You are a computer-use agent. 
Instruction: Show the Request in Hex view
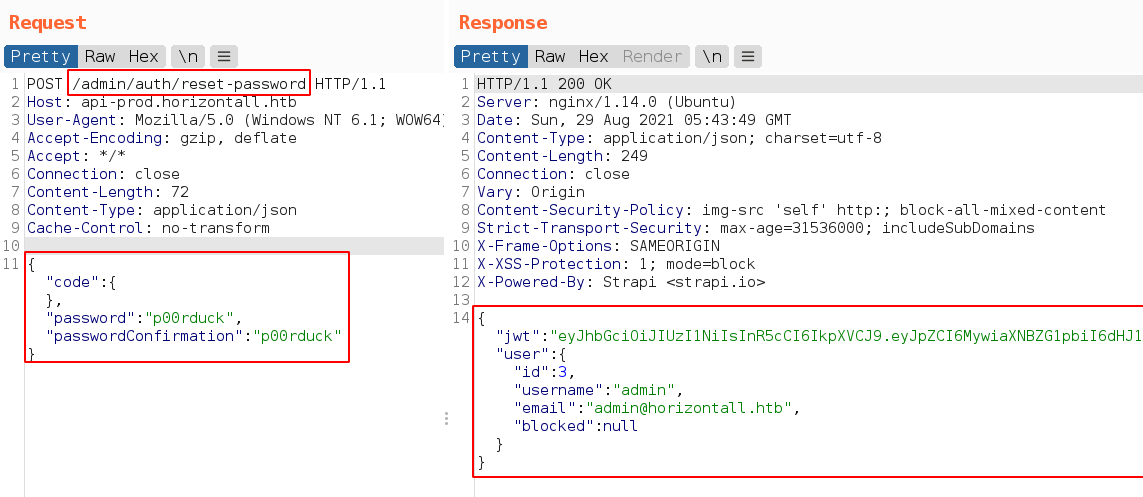(143, 56)
